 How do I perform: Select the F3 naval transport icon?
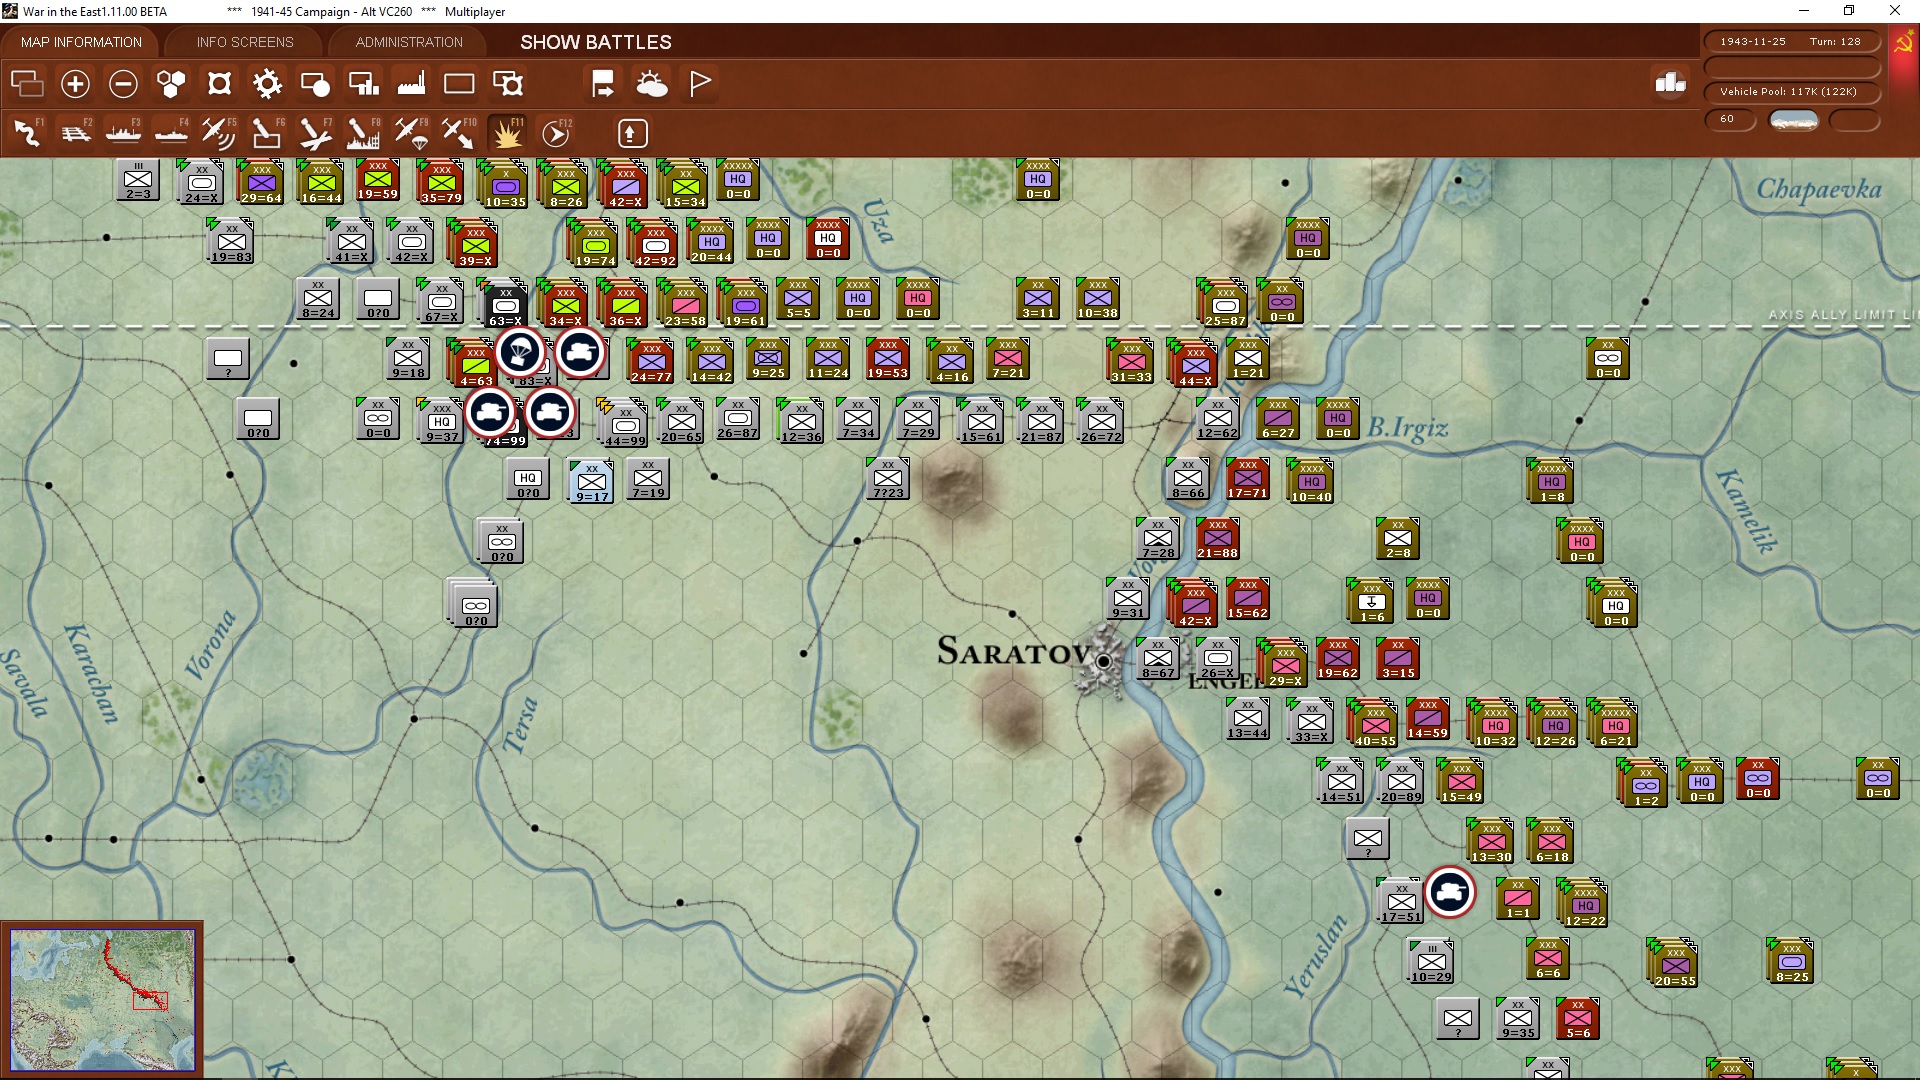[123, 133]
